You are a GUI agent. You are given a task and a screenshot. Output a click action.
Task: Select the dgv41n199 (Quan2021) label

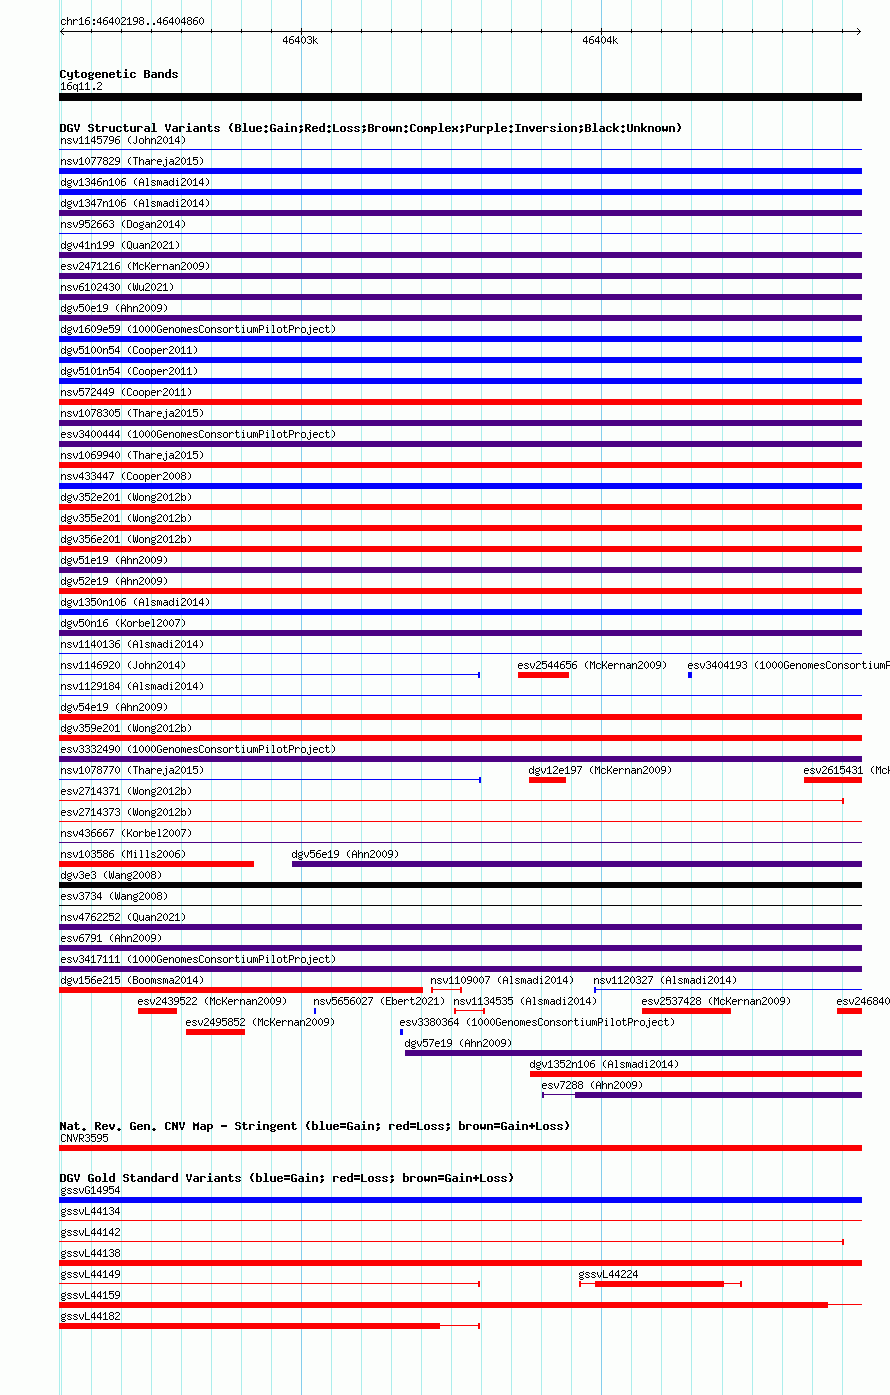(122, 245)
